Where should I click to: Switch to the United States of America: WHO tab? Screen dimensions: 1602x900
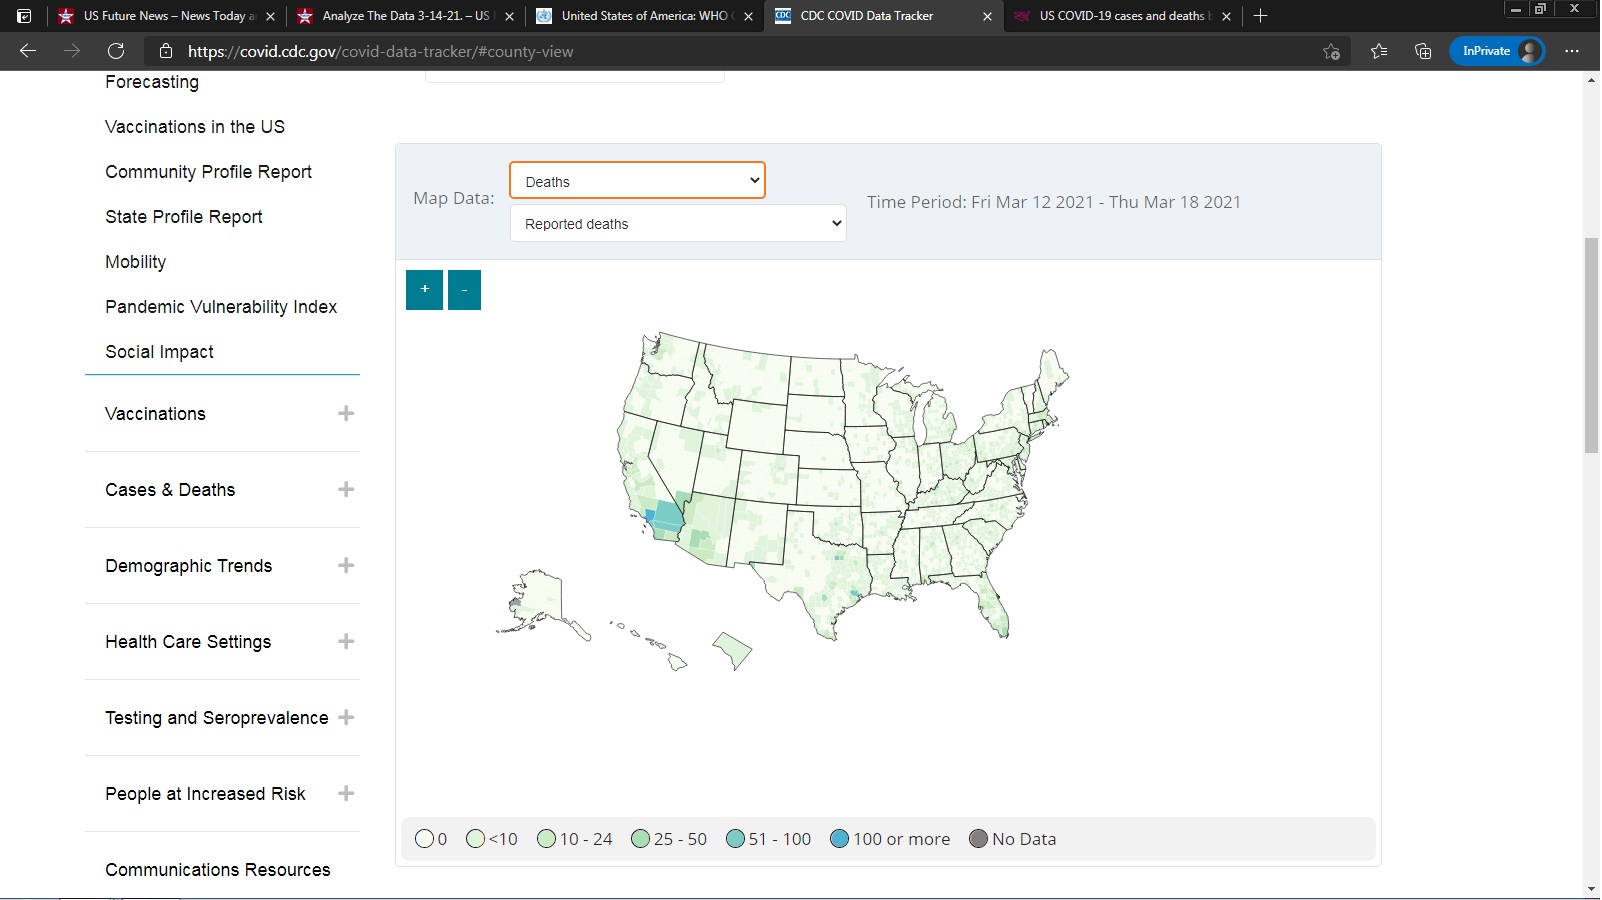643,16
